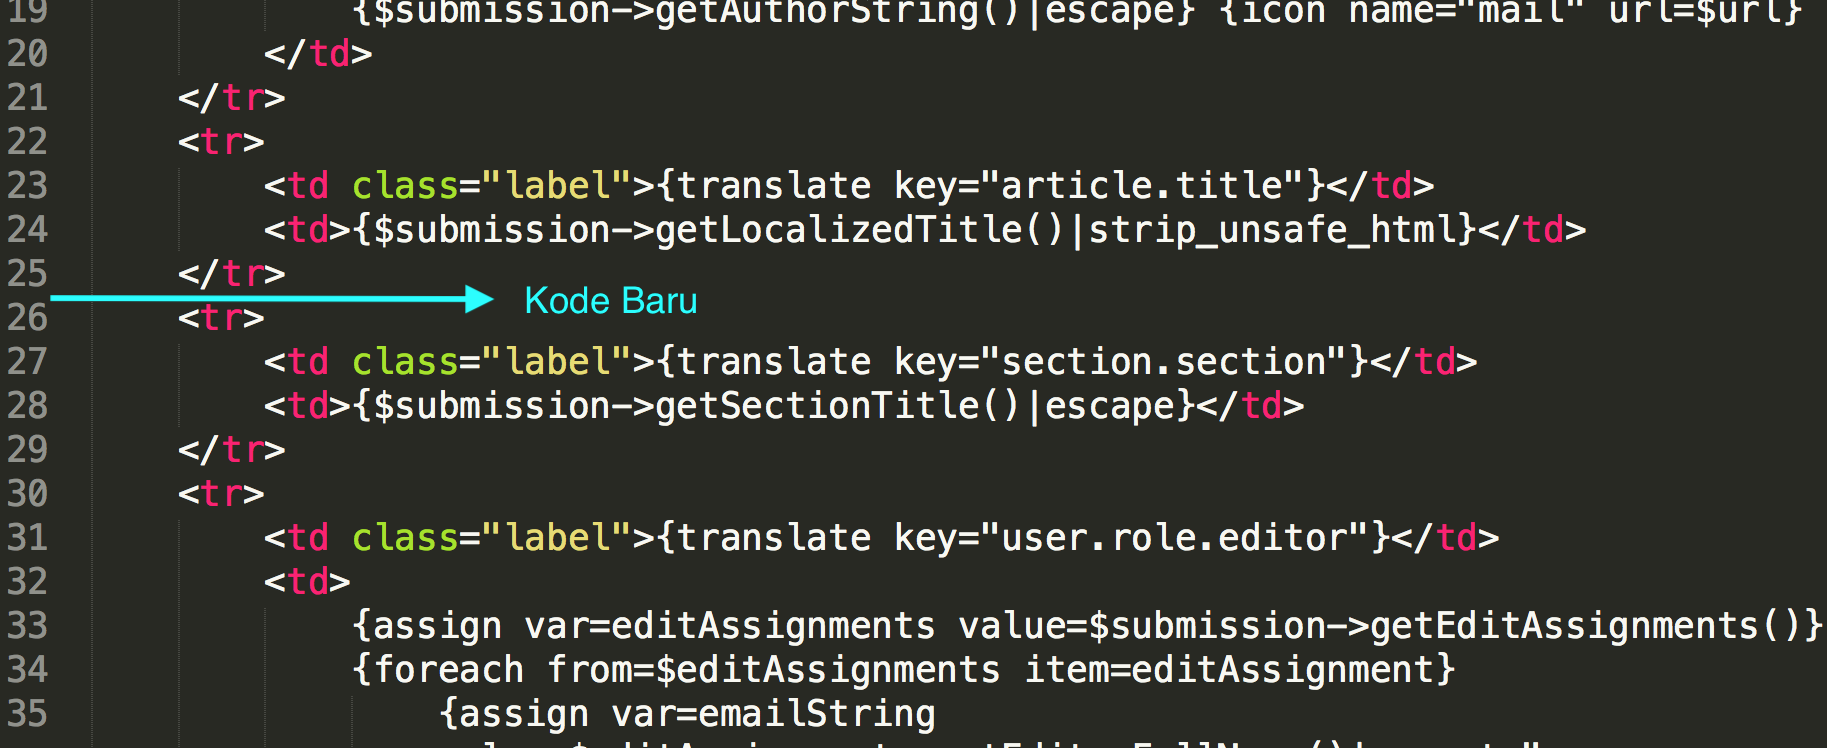Viewport: 1827px width, 748px height.
Task: Click gutter line number 27
Action: (x=27, y=362)
